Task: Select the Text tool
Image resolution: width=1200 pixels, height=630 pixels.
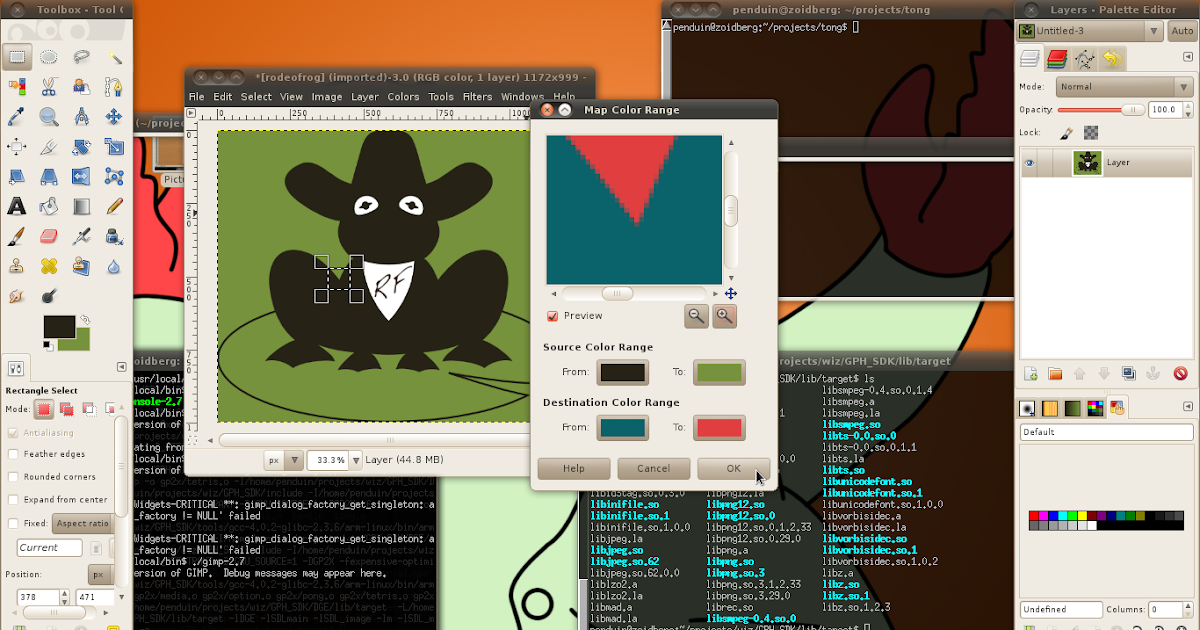Action: click(16, 206)
